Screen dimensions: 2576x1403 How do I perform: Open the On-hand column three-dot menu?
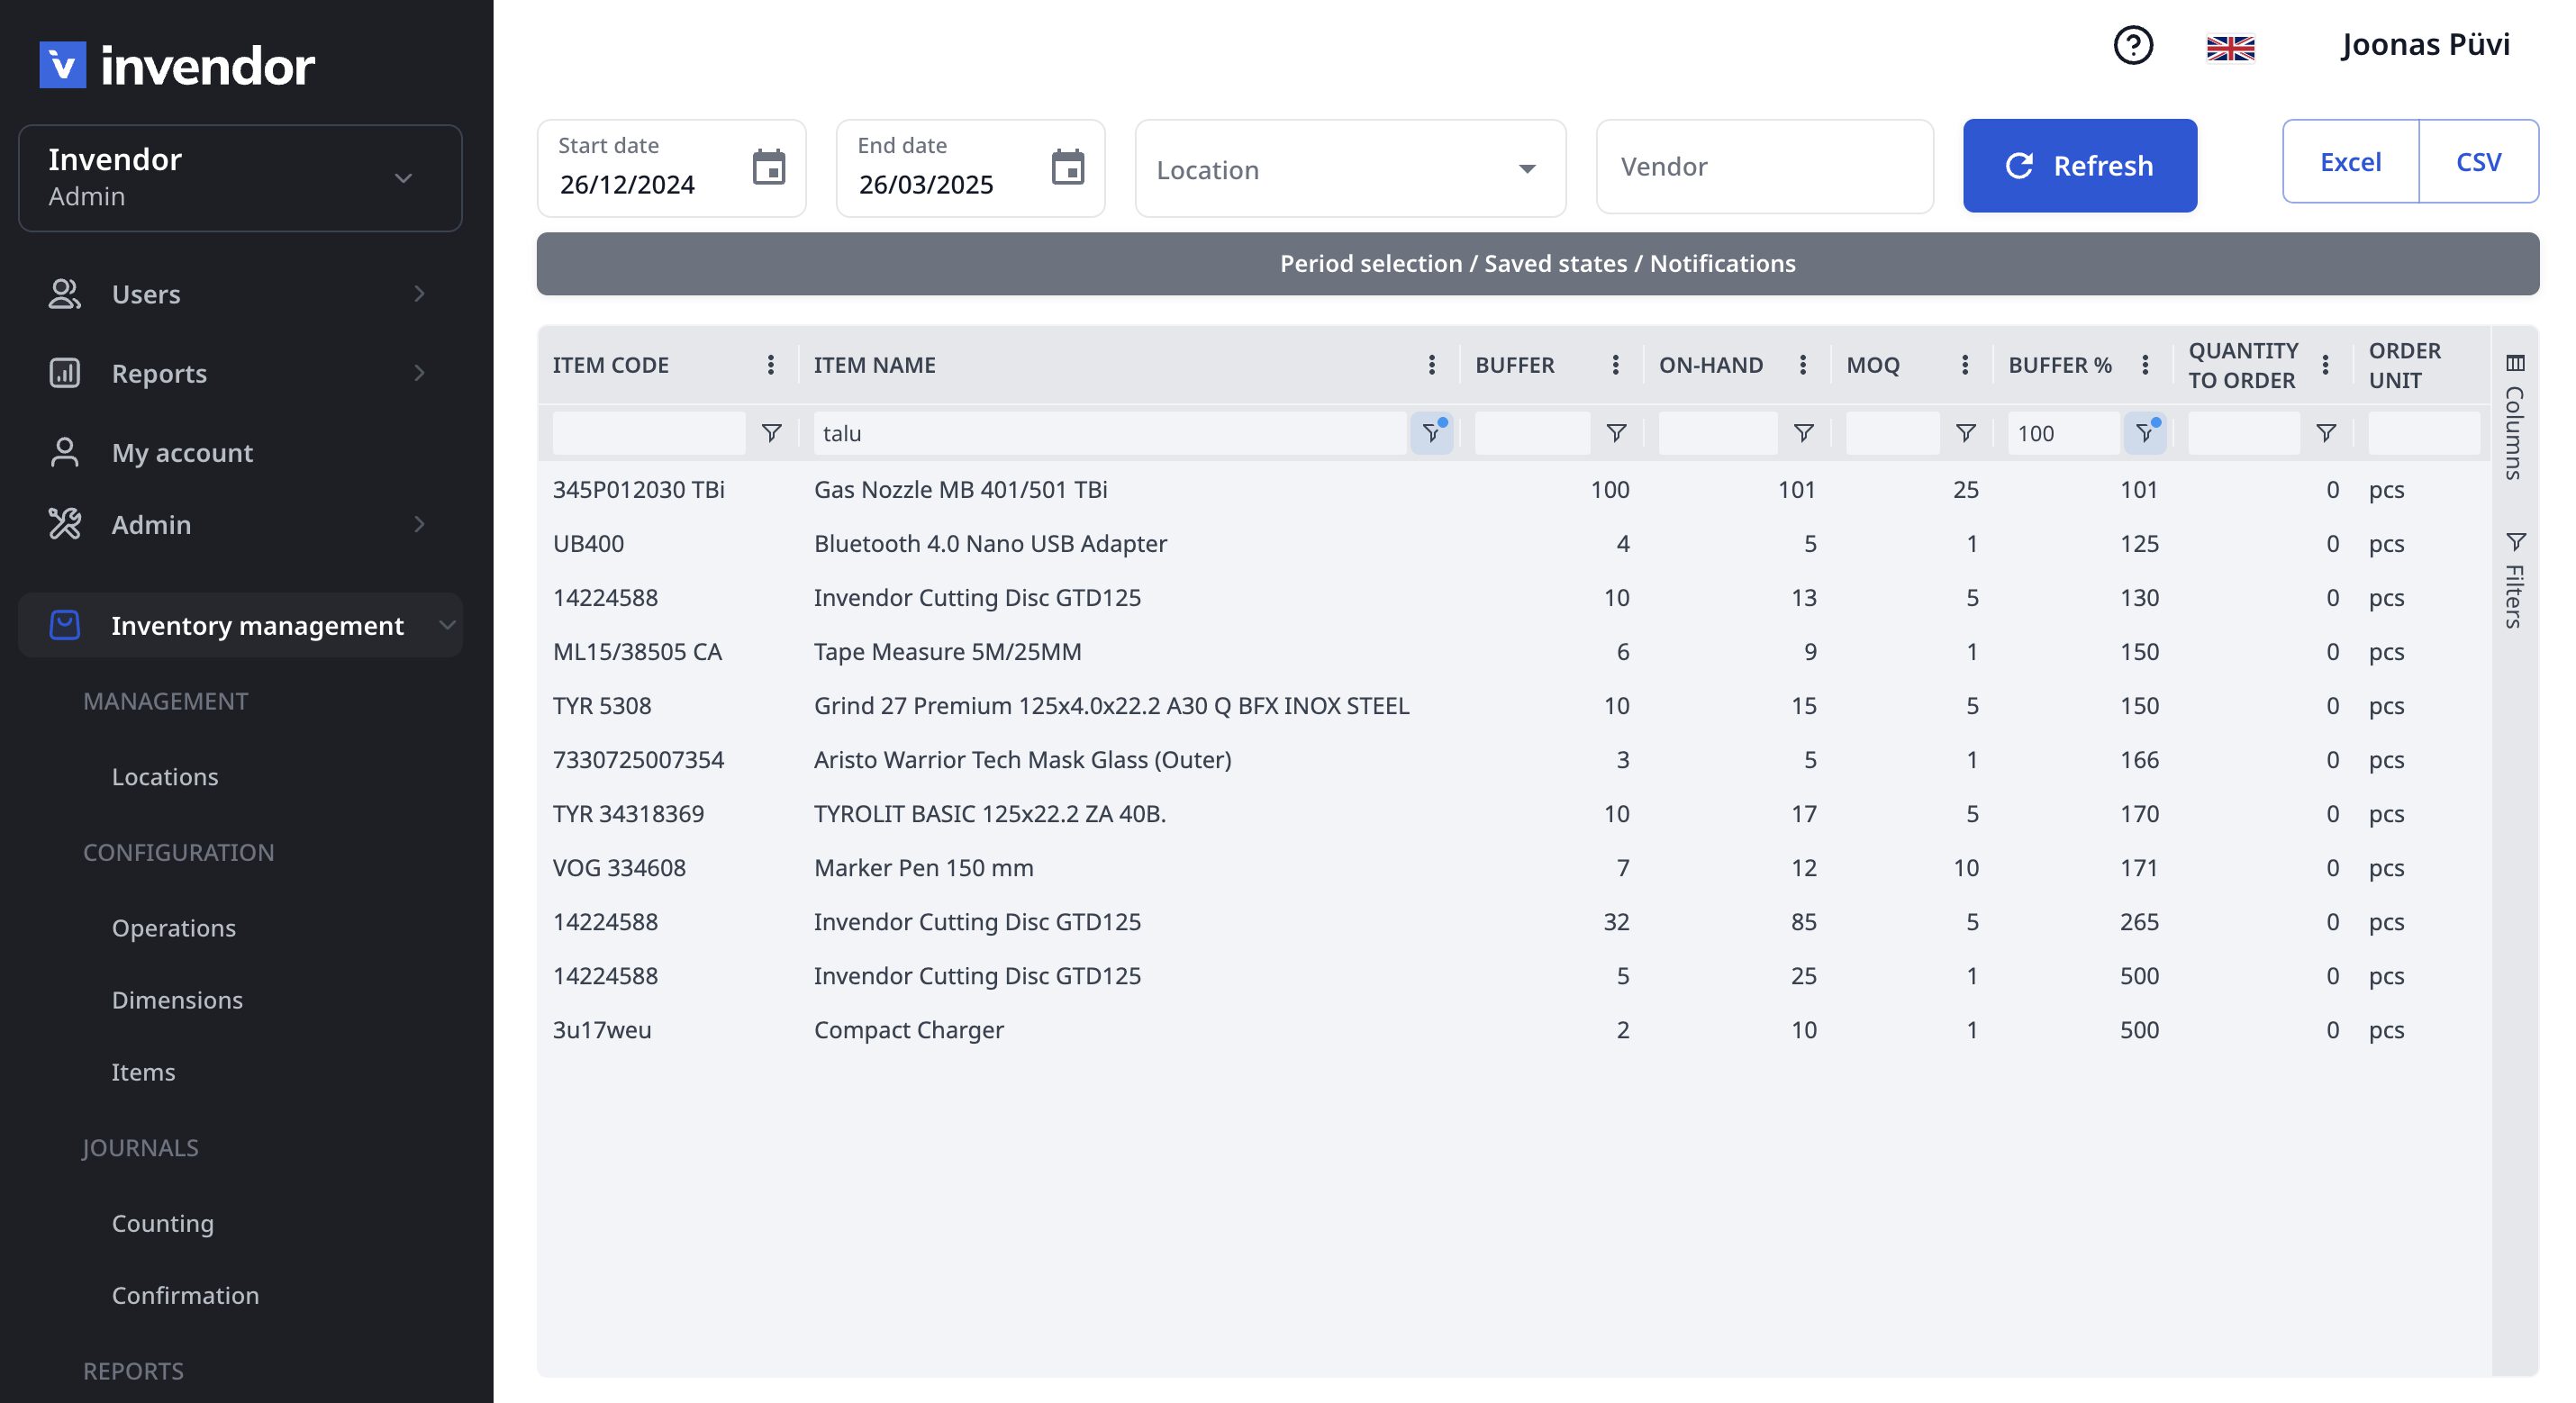pos(1802,365)
